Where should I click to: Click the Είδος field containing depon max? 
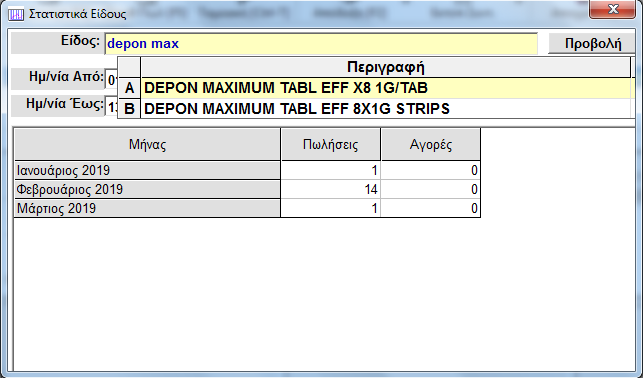tap(321, 44)
